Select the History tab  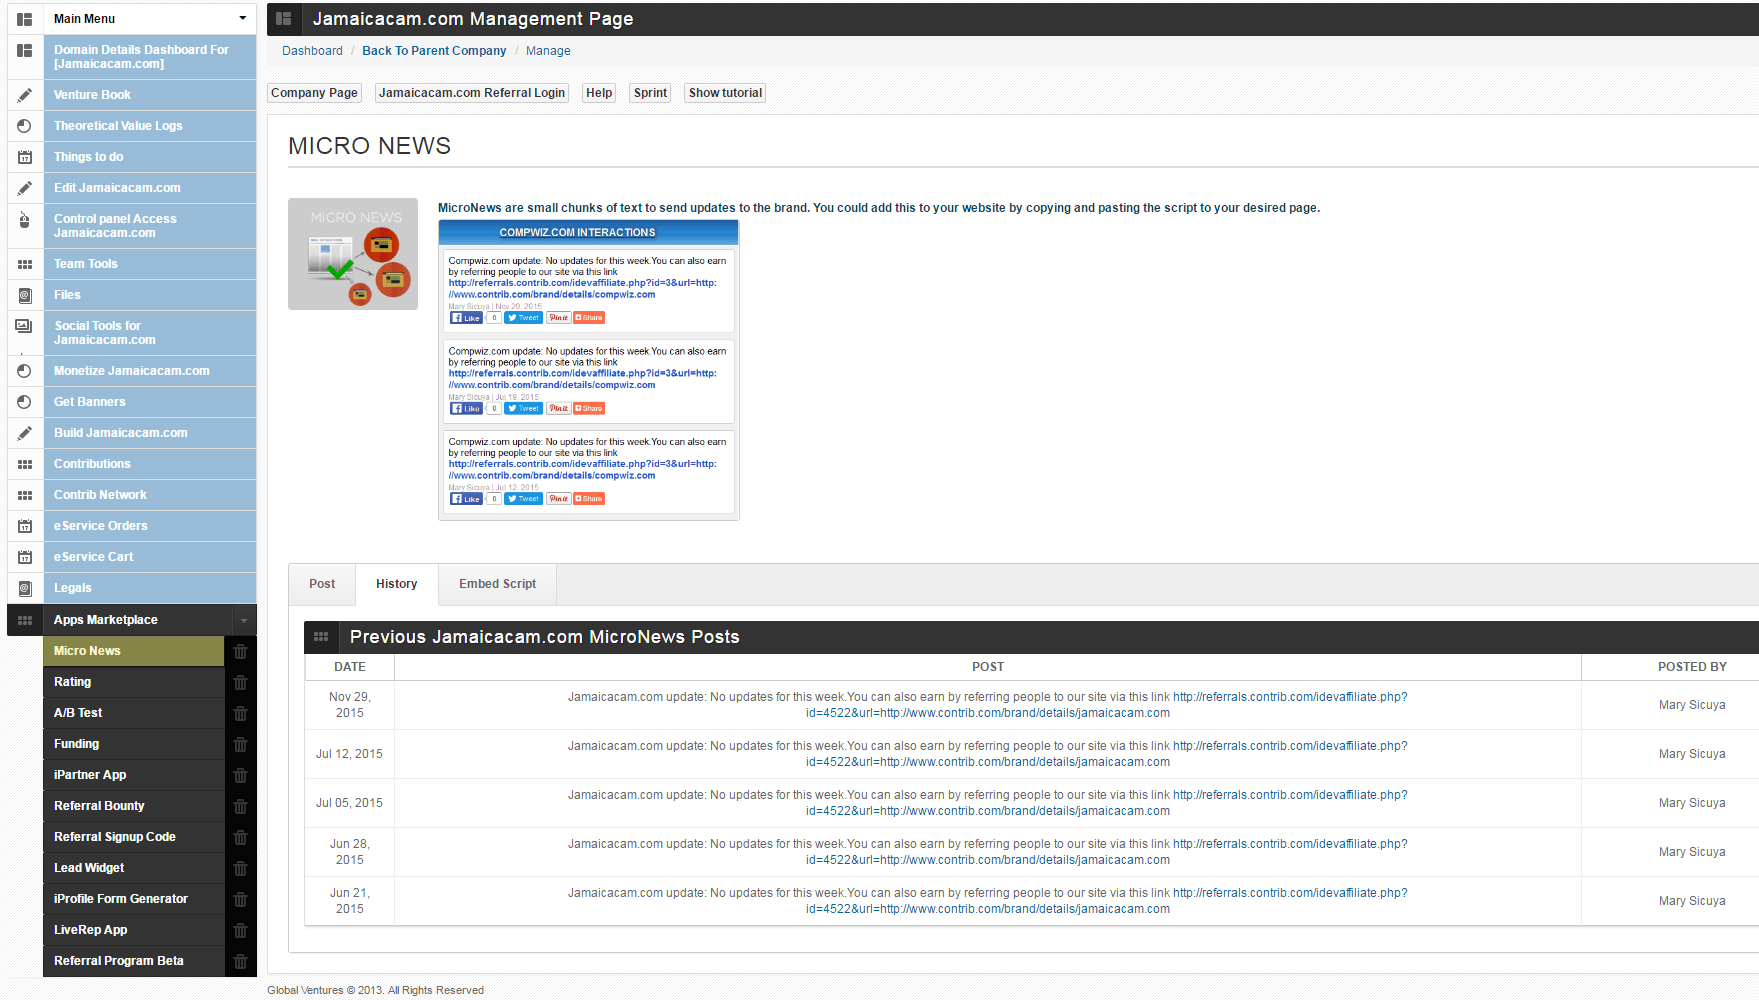397,584
